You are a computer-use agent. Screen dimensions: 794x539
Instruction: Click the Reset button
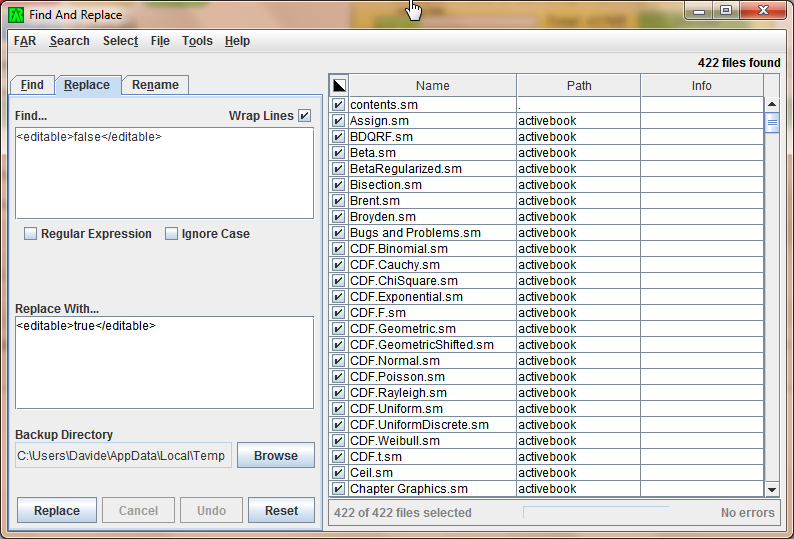[281, 511]
